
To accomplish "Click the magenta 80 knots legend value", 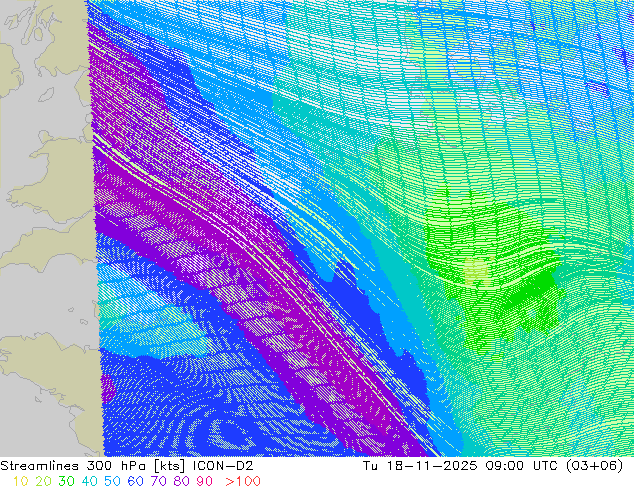I will pyautogui.click(x=182, y=481).
